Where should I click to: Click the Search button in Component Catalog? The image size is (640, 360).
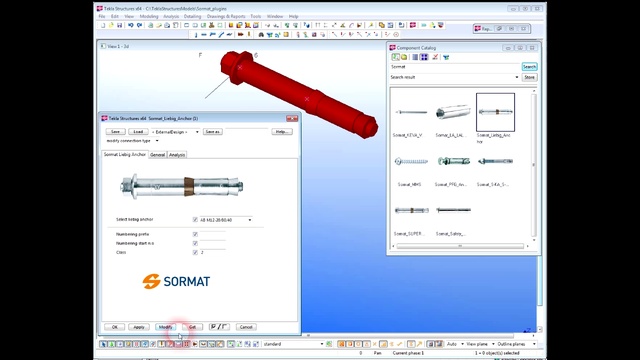coord(529,67)
